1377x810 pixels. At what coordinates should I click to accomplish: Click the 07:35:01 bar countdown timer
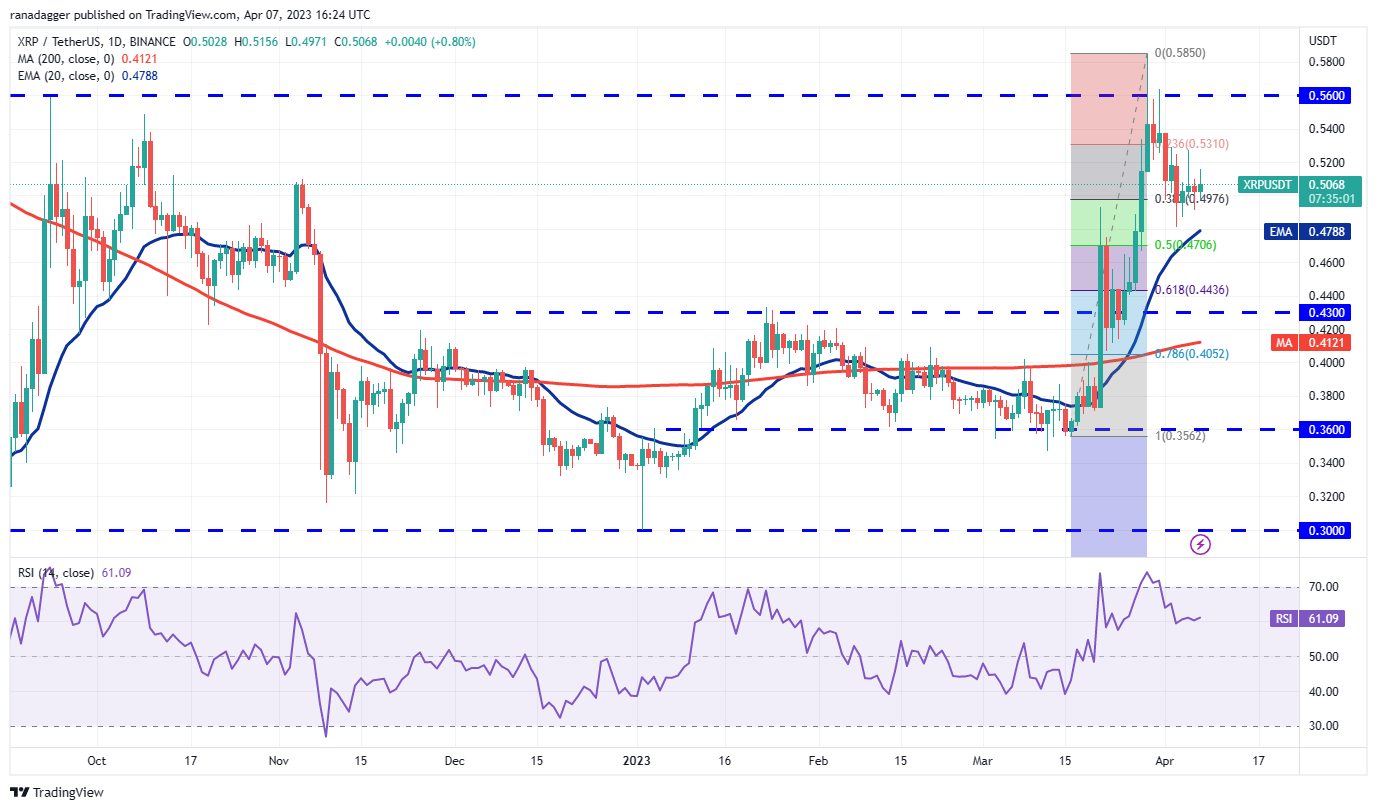tap(1330, 200)
